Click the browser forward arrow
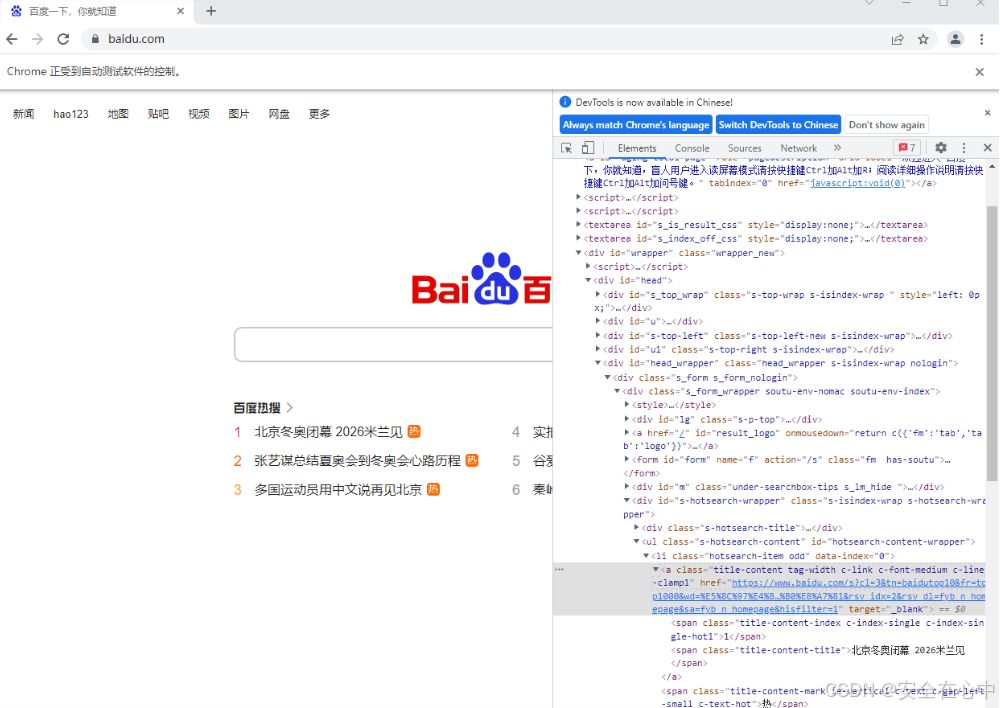 [x=38, y=39]
